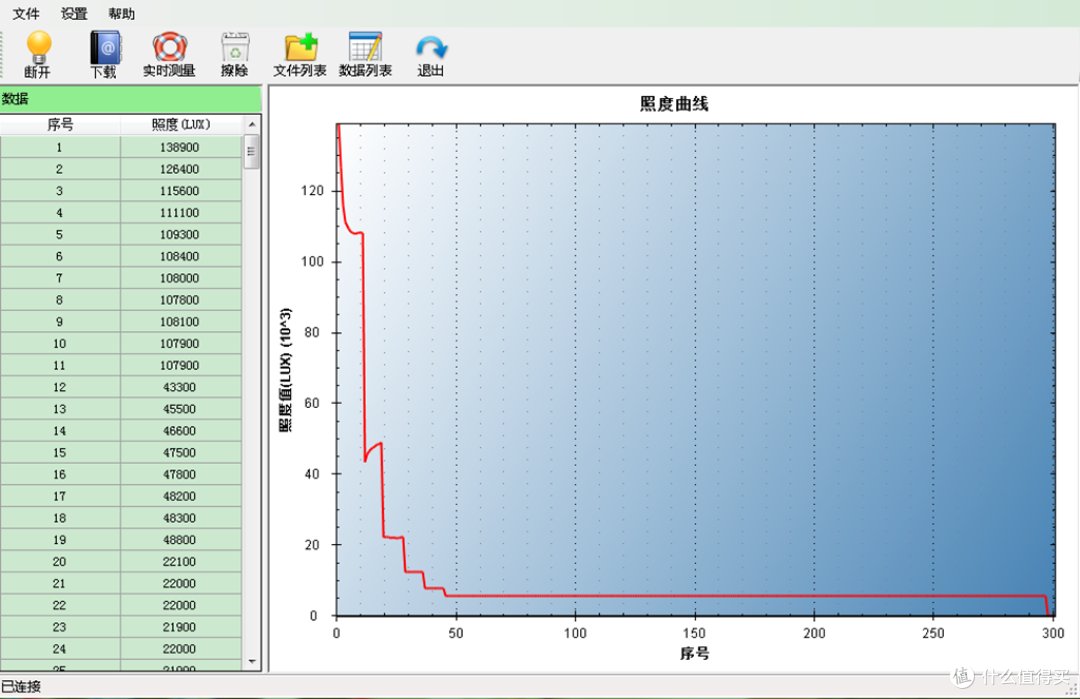The width and height of the screenshot is (1080, 699).
Task: Select the cell with value 138900
Action: click(180, 147)
